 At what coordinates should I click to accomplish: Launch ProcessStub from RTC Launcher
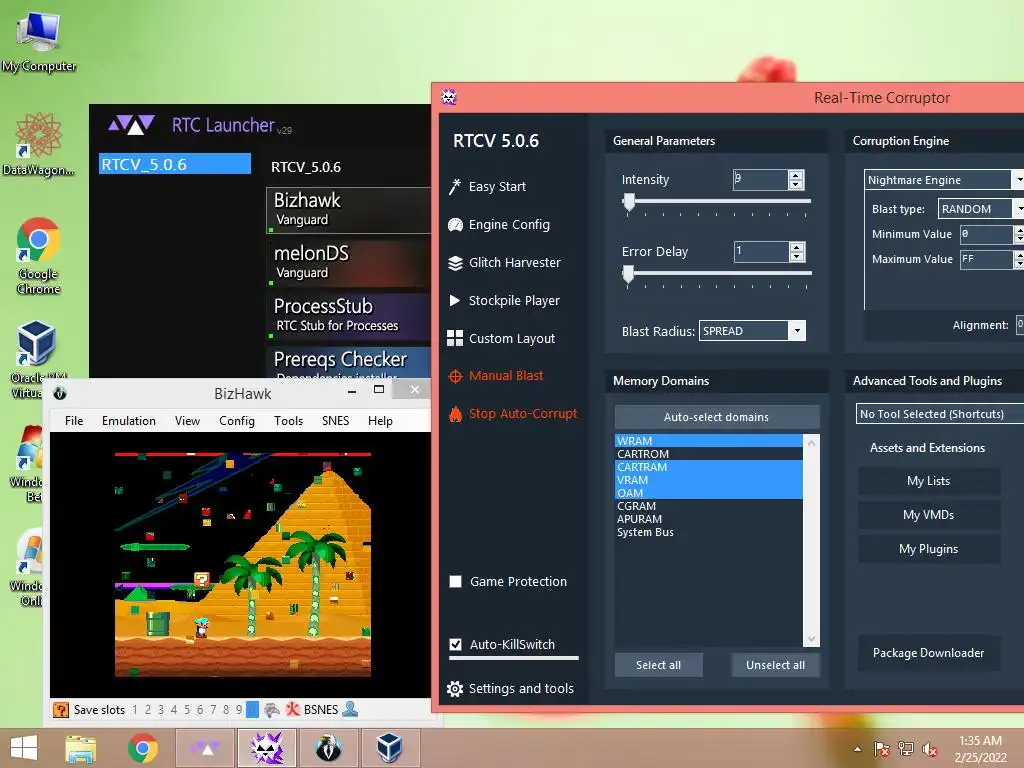[x=348, y=316]
